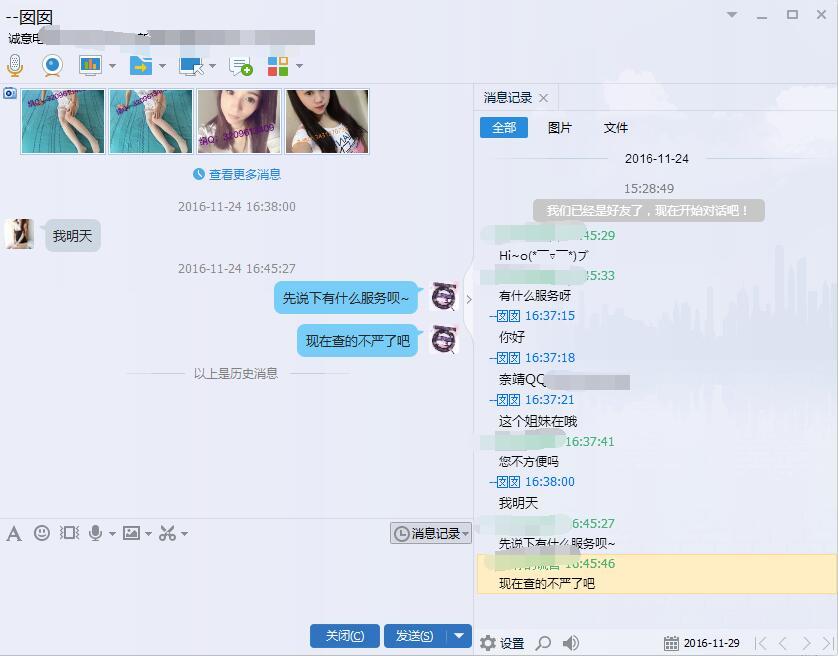Collapse the message record side panel arrow
Image resolution: width=838 pixels, height=656 pixels.
469,299
